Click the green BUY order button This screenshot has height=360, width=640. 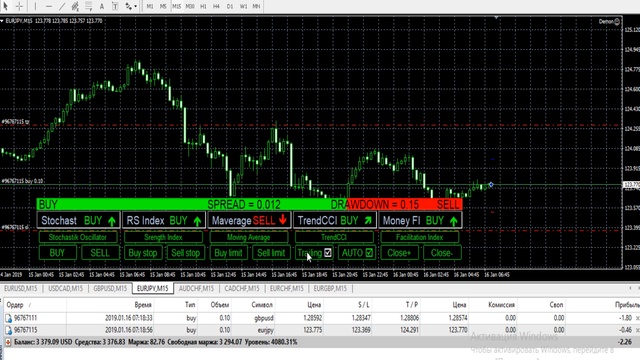click(x=58, y=253)
